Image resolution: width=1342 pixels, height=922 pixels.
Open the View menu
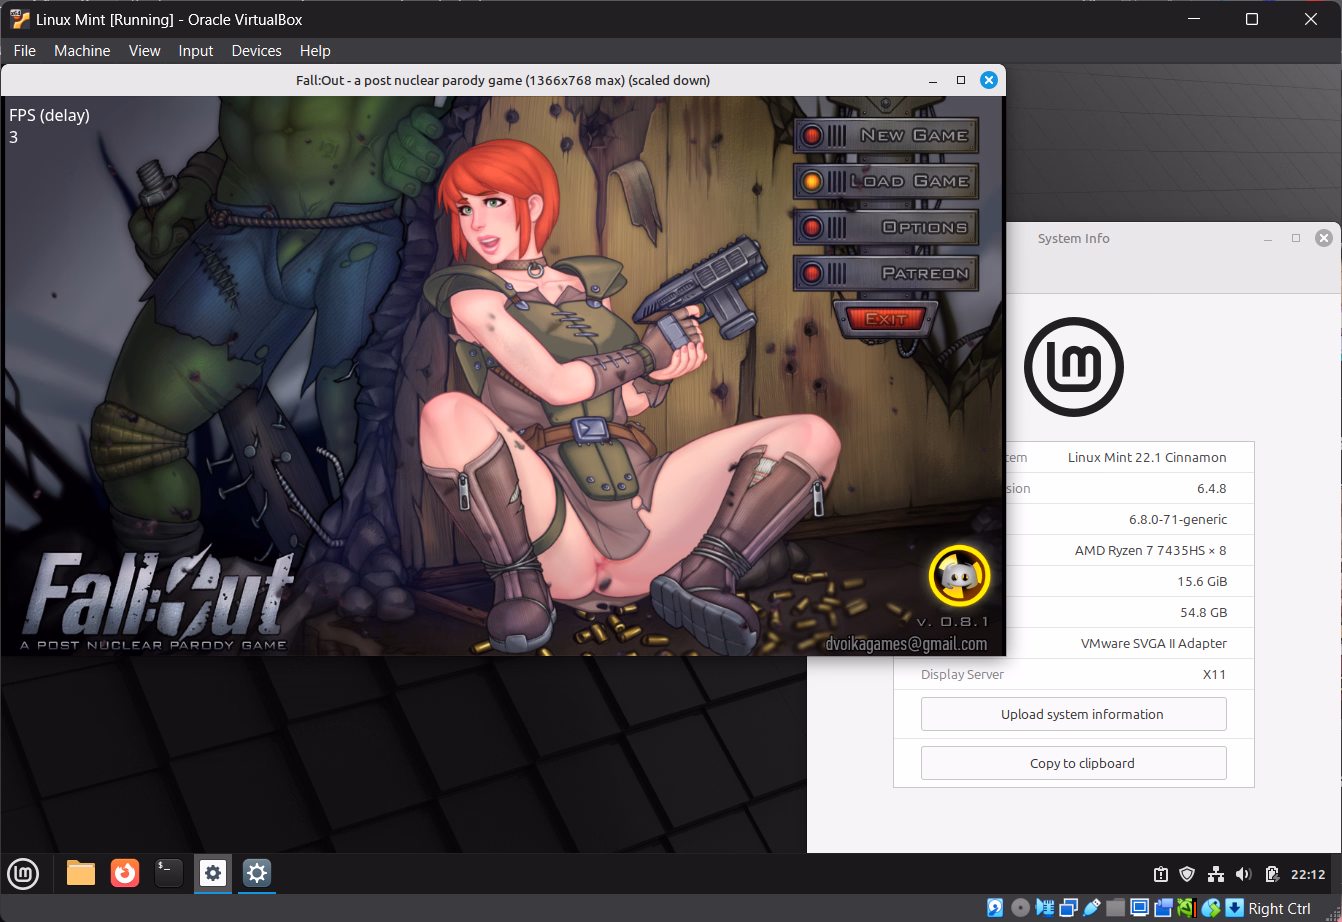(145, 51)
